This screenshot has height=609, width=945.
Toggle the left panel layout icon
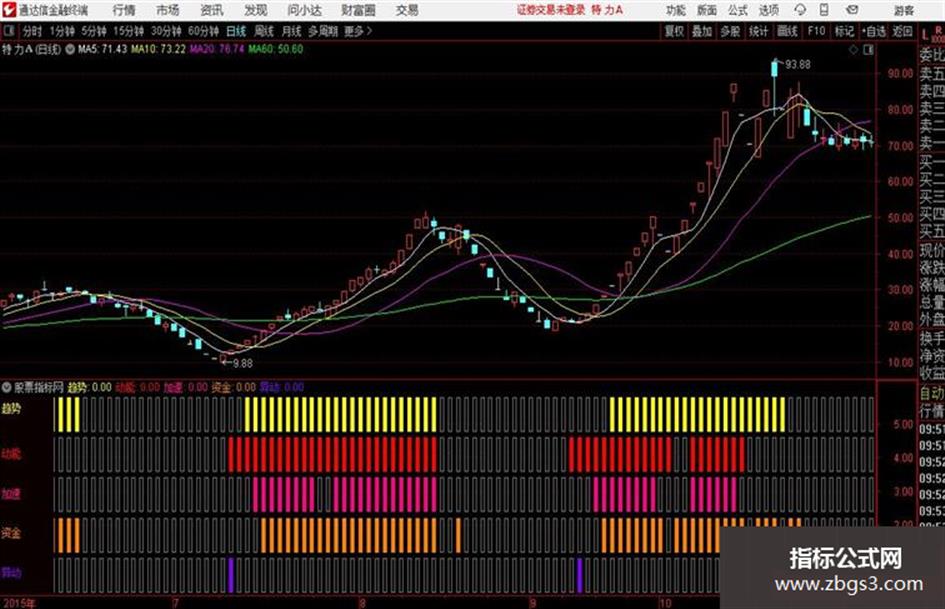pos(8,31)
